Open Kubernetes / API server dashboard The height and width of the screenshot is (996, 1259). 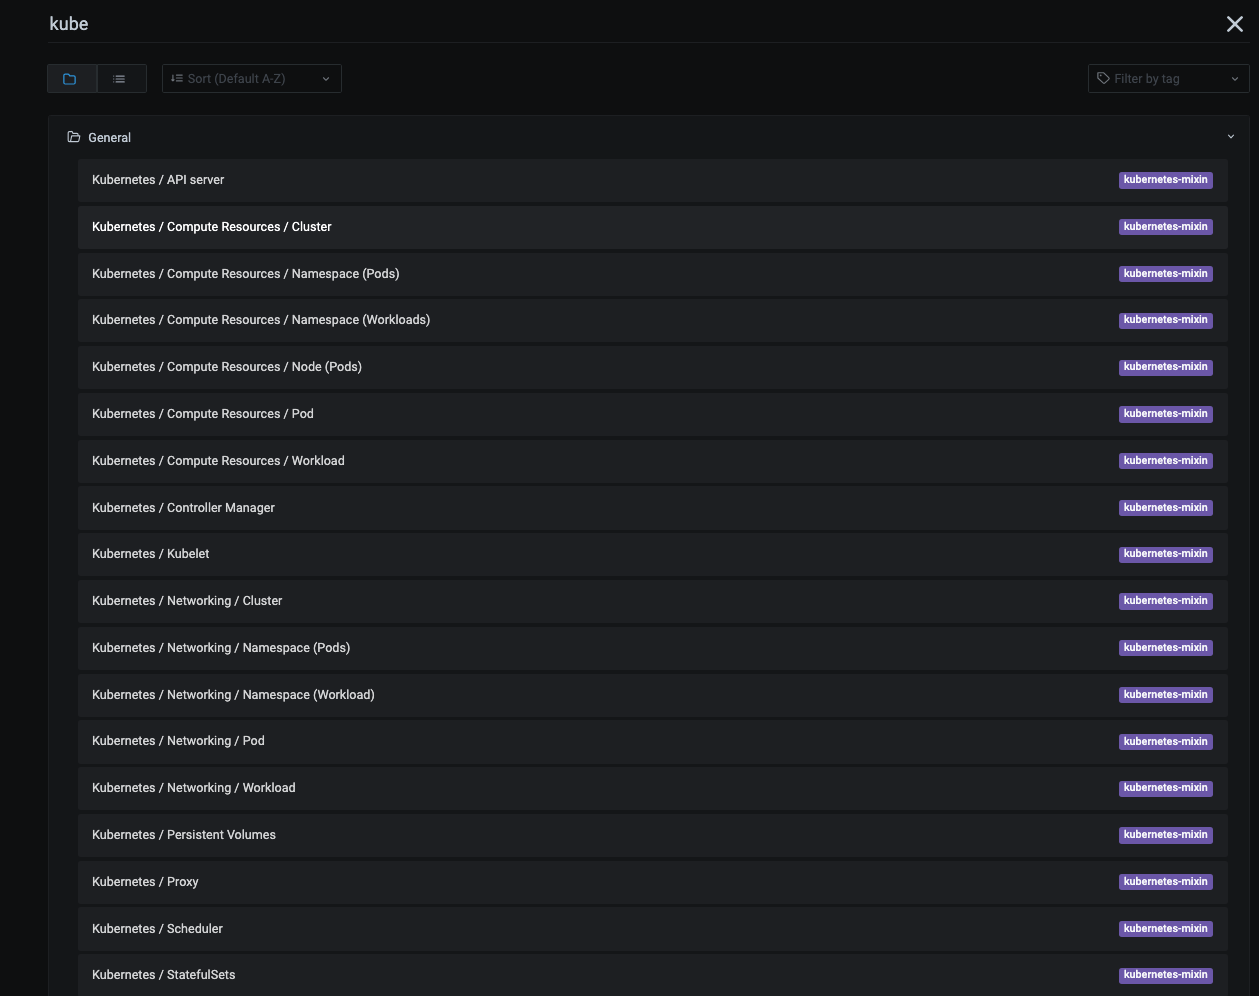tap(158, 180)
